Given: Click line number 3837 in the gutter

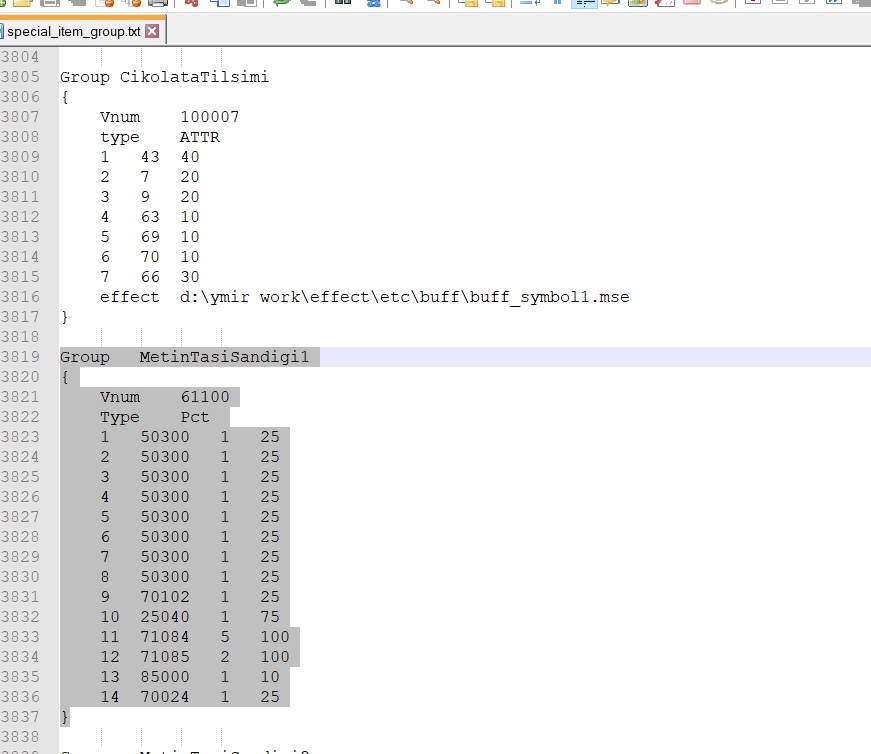Looking at the screenshot, I should click(x=20, y=717).
